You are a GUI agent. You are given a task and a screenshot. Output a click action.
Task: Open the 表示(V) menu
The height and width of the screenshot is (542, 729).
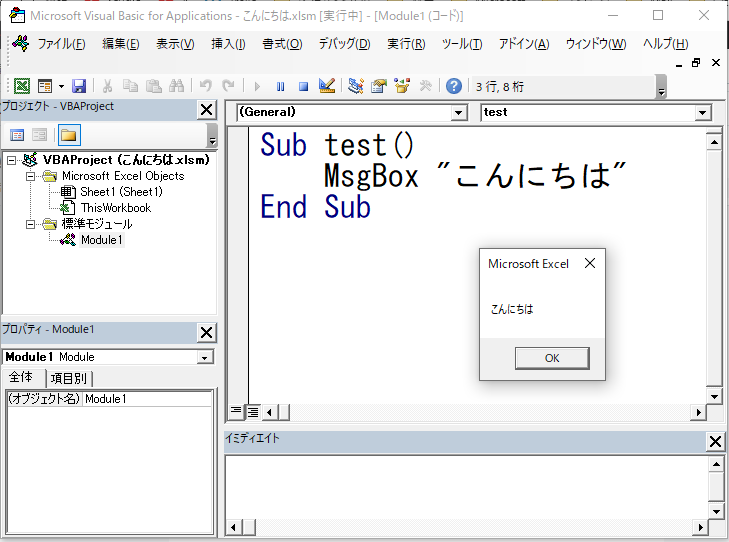(175, 44)
